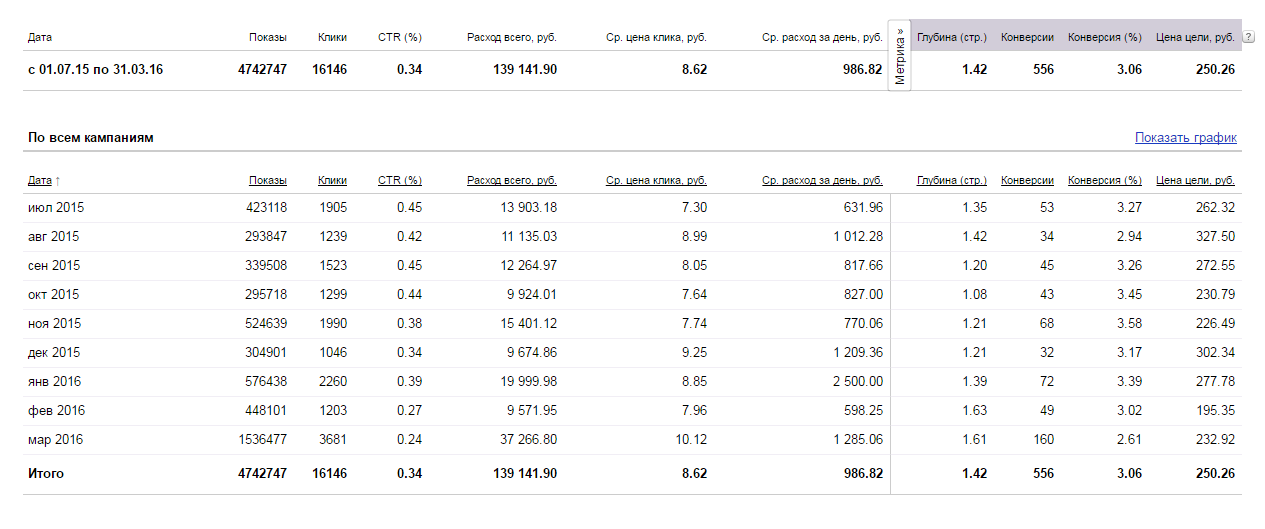Sort by underlined Расход всего, руб. header
Viewport: 1265px width, 529px height.
512,181
